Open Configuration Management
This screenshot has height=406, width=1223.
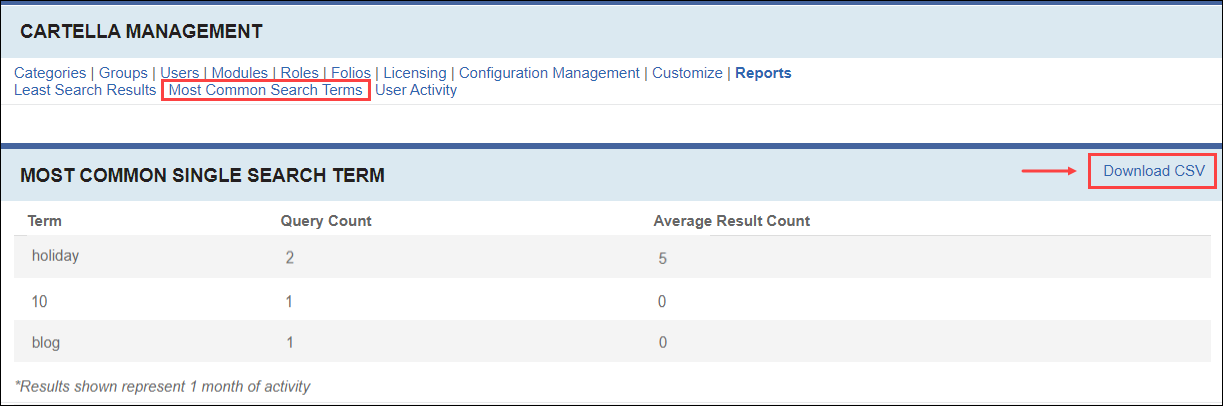click(549, 73)
